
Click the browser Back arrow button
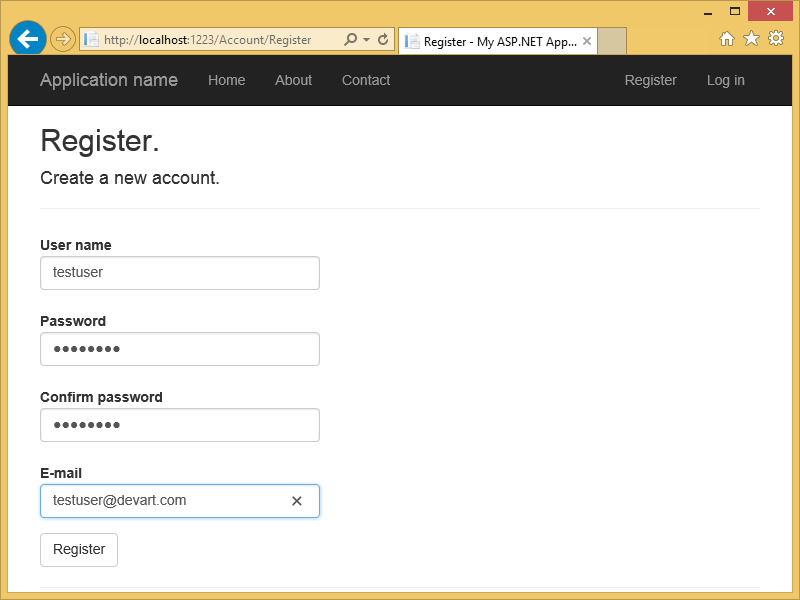point(27,39)
